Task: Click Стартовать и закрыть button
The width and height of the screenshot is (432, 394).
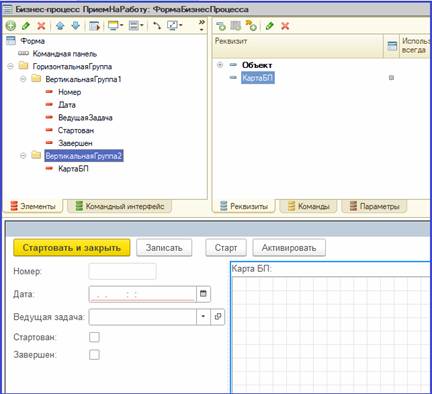Action: click(x=72, y=248)
